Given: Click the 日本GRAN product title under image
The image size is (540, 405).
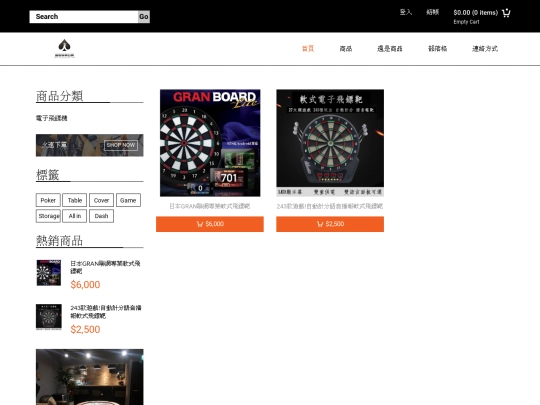Looking at the screenshot, I should click(x=210, y=206).
